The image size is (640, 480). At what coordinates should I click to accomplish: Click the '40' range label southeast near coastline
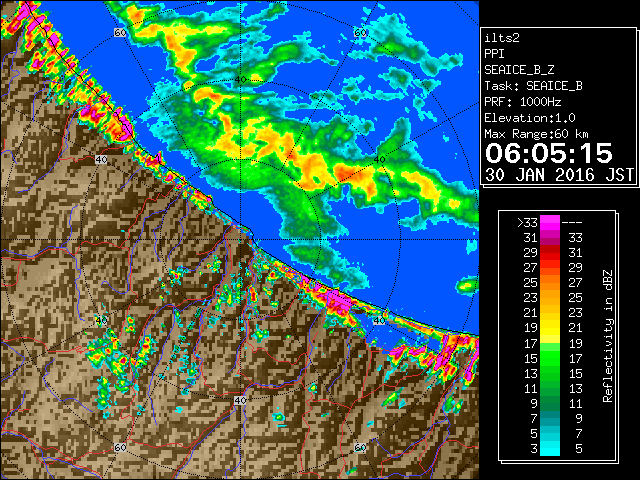[x=380, y=320]
